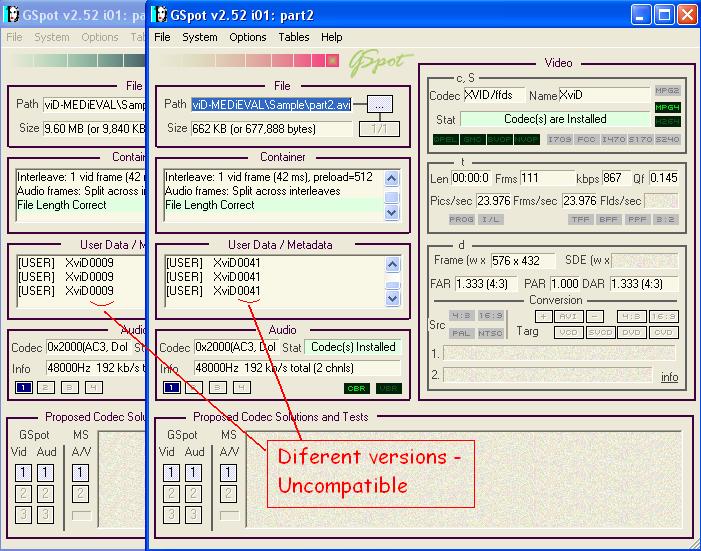Click the QPEL feature indicator
701x551 pixels.
pos(446,140)
